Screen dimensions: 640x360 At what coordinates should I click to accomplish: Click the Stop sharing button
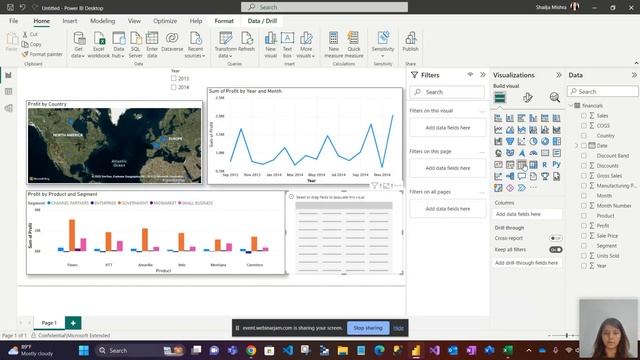click(x=368, y=328)
